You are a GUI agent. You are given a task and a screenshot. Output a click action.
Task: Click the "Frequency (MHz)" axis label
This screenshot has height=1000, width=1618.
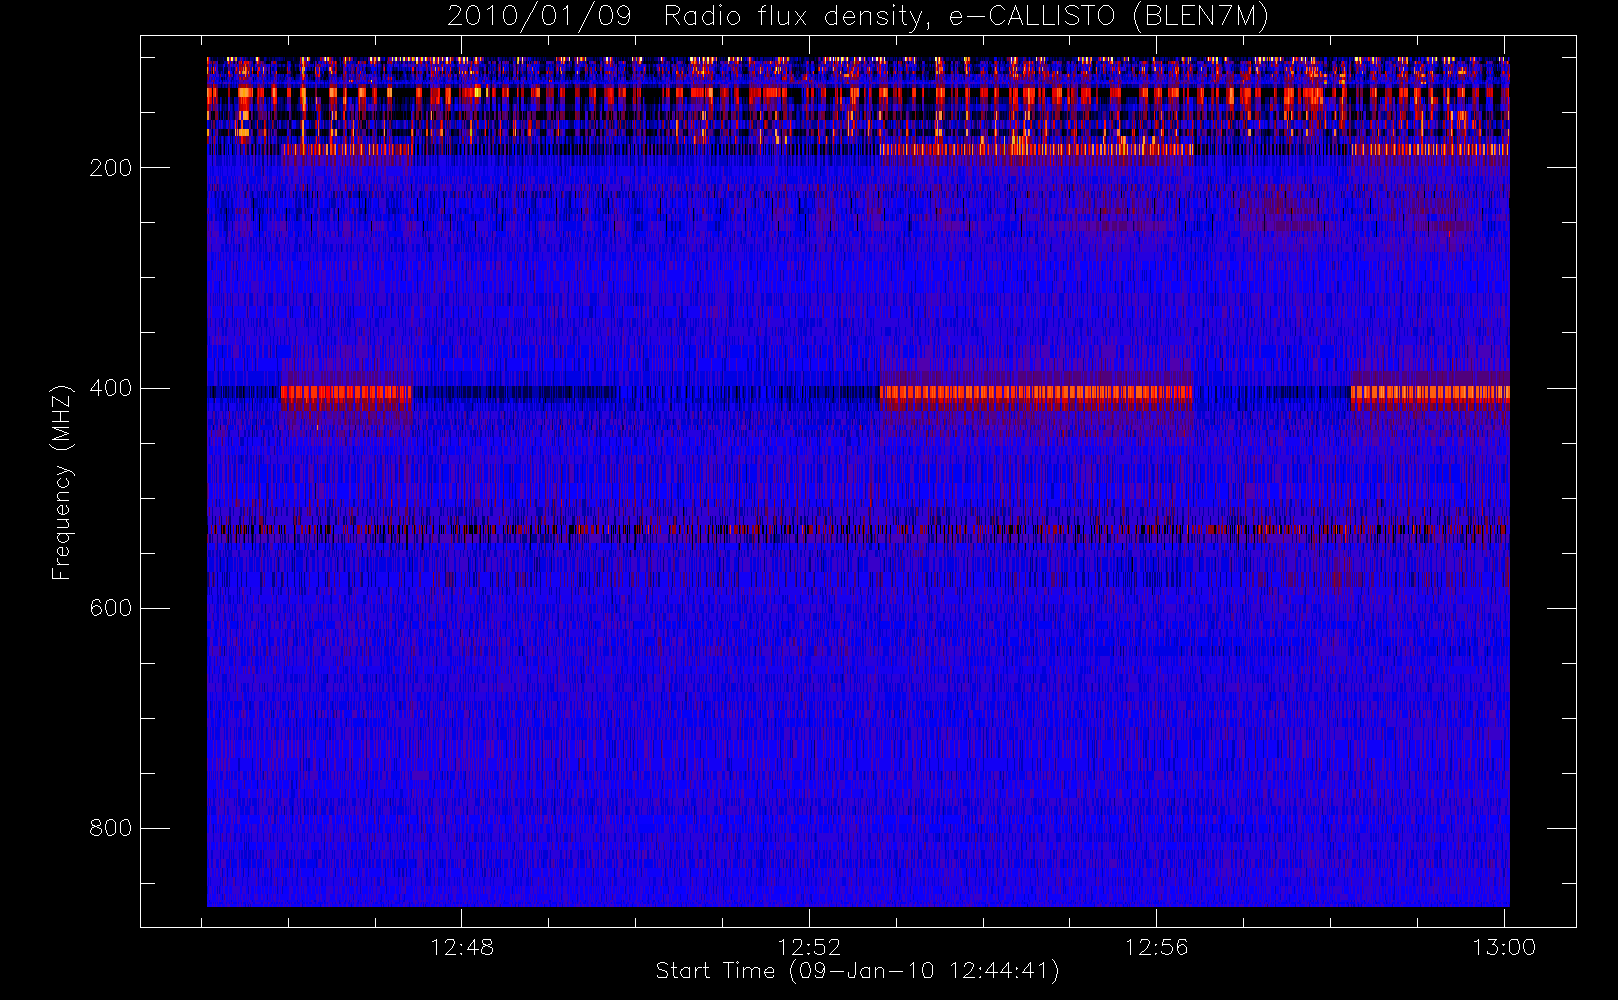click(x=61, y=481)
